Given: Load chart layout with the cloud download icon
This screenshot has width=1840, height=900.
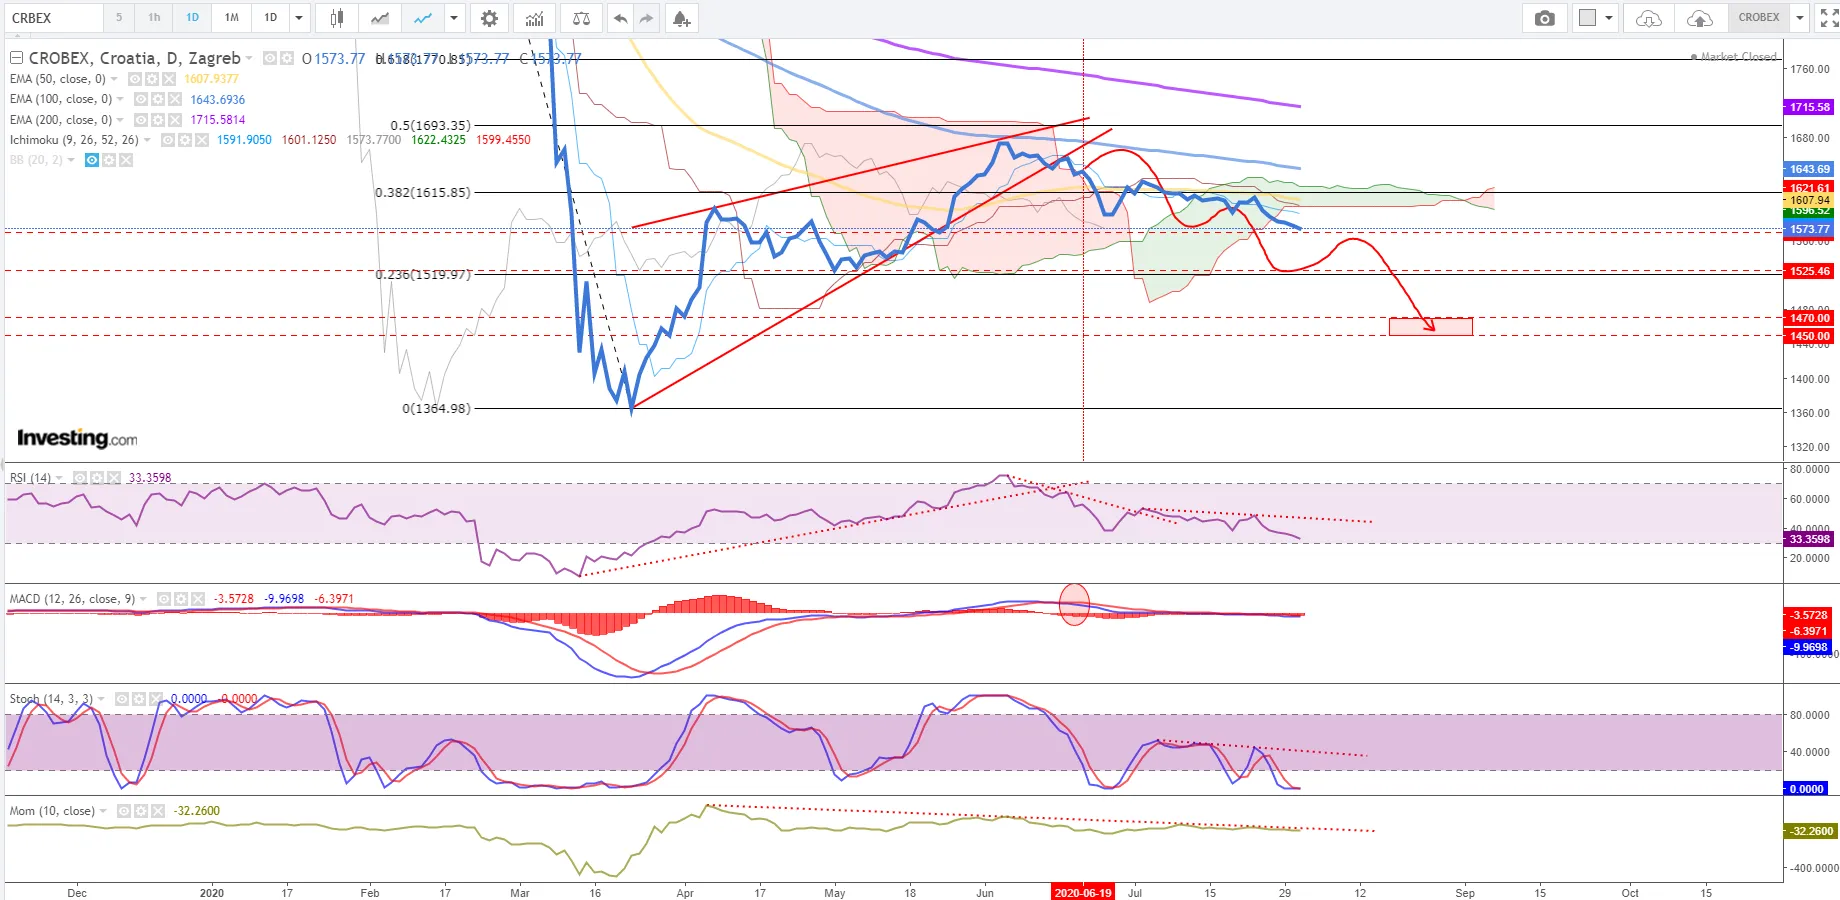Looking at the screenshot, I should pos(1649,18).
